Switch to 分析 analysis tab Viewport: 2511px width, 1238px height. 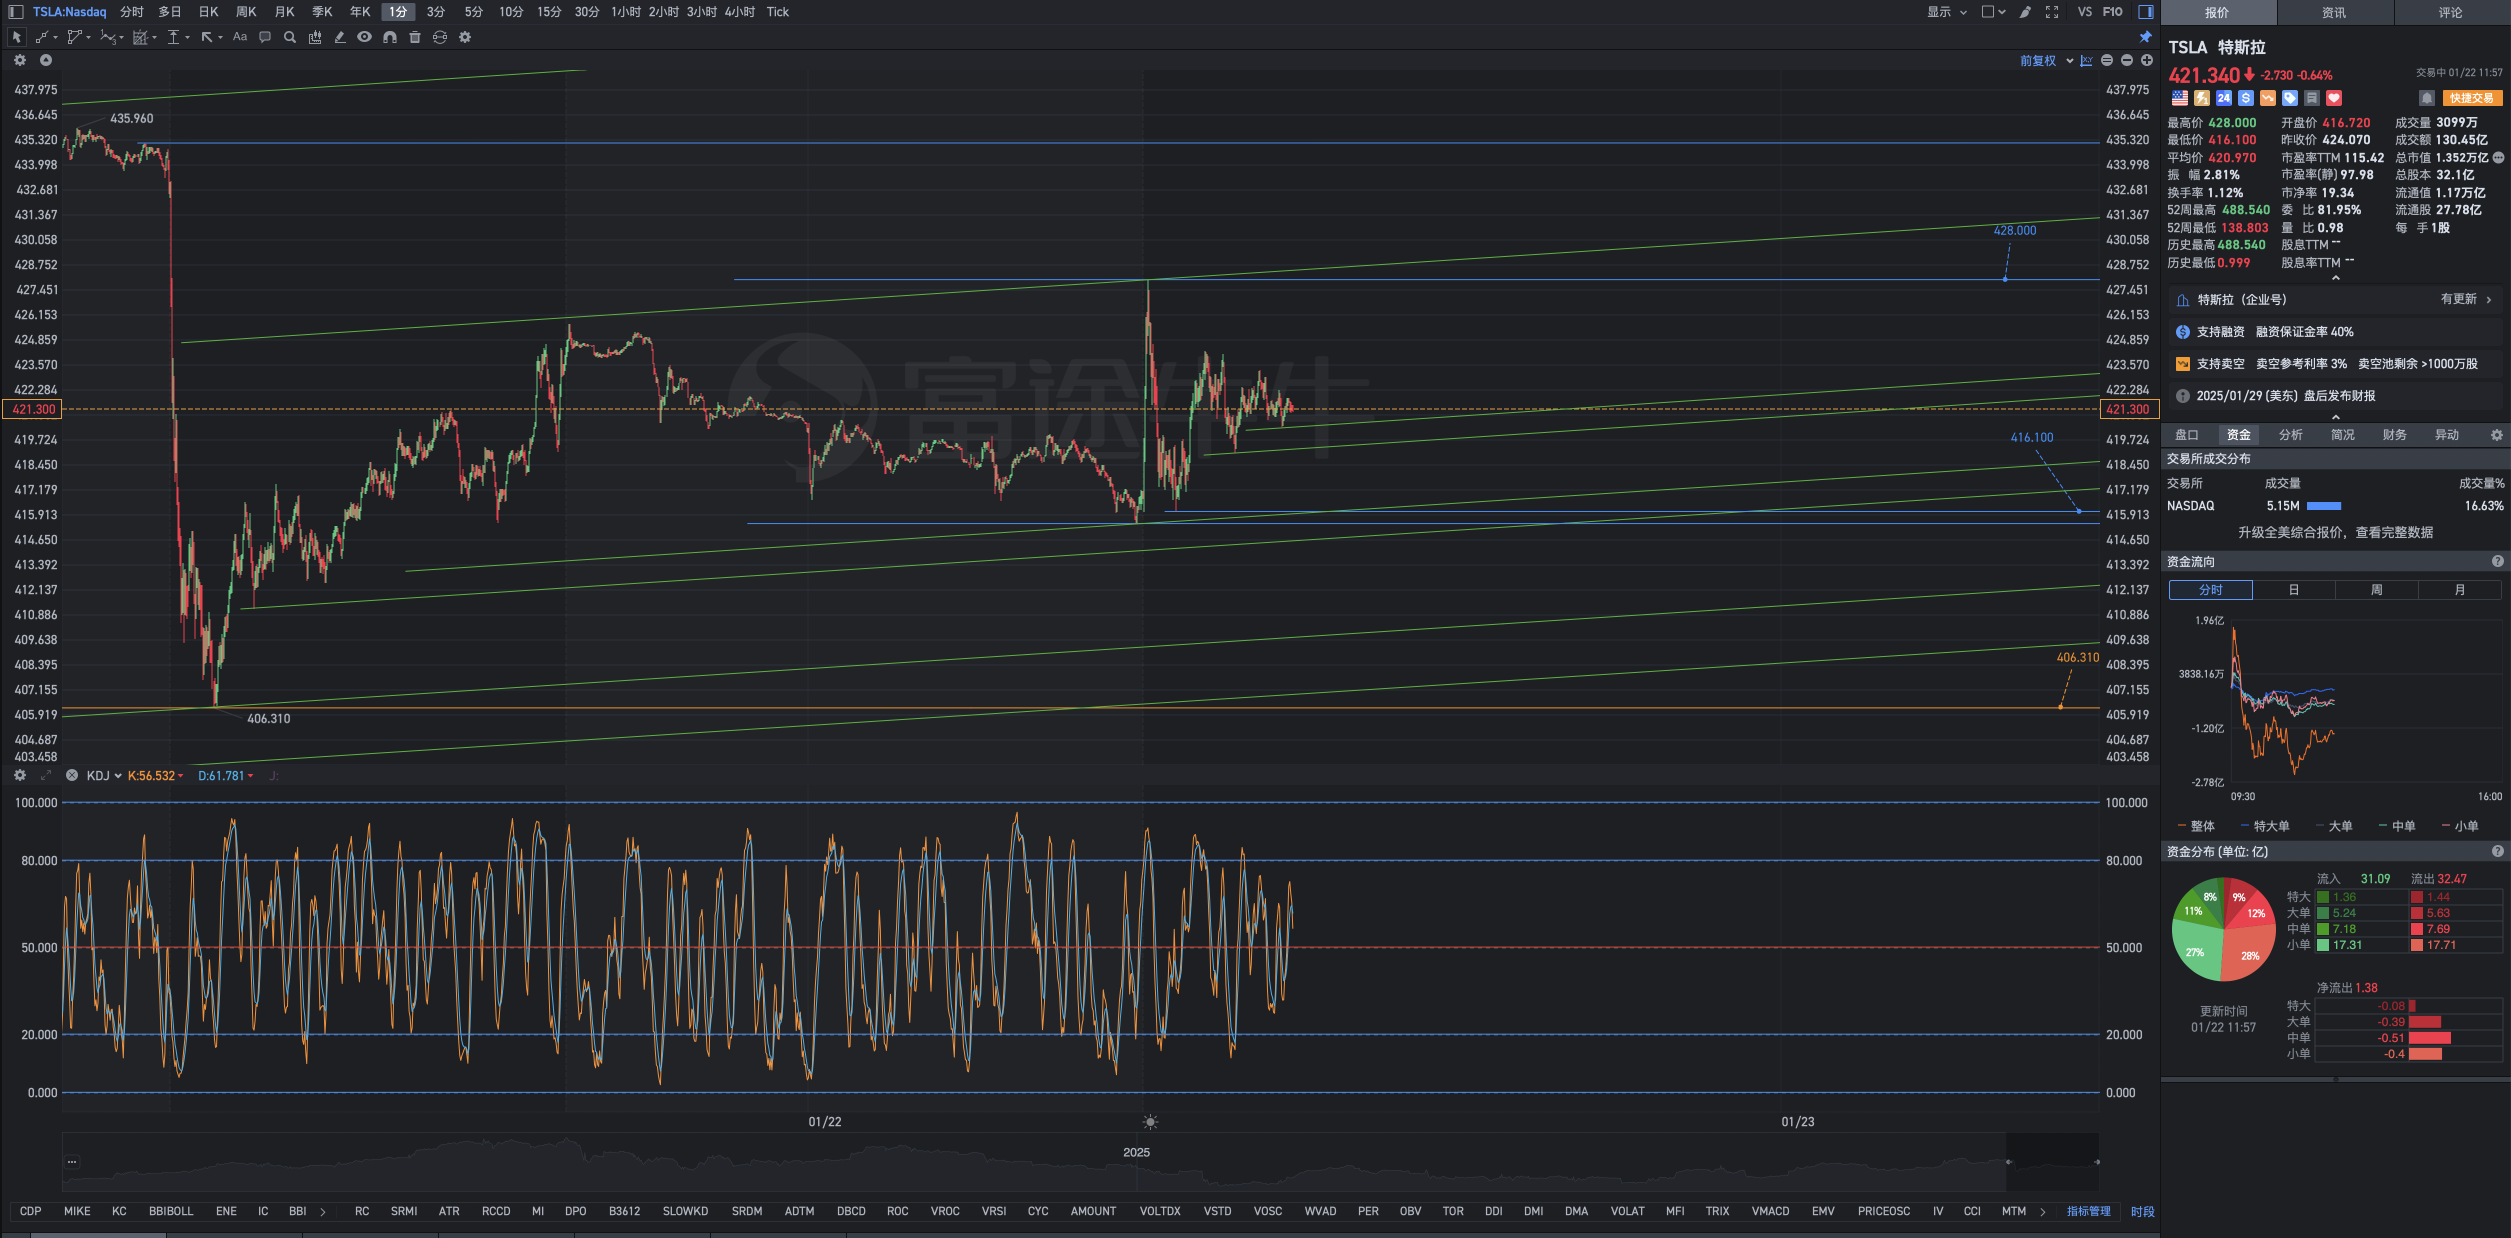(x=2291, y=435)
